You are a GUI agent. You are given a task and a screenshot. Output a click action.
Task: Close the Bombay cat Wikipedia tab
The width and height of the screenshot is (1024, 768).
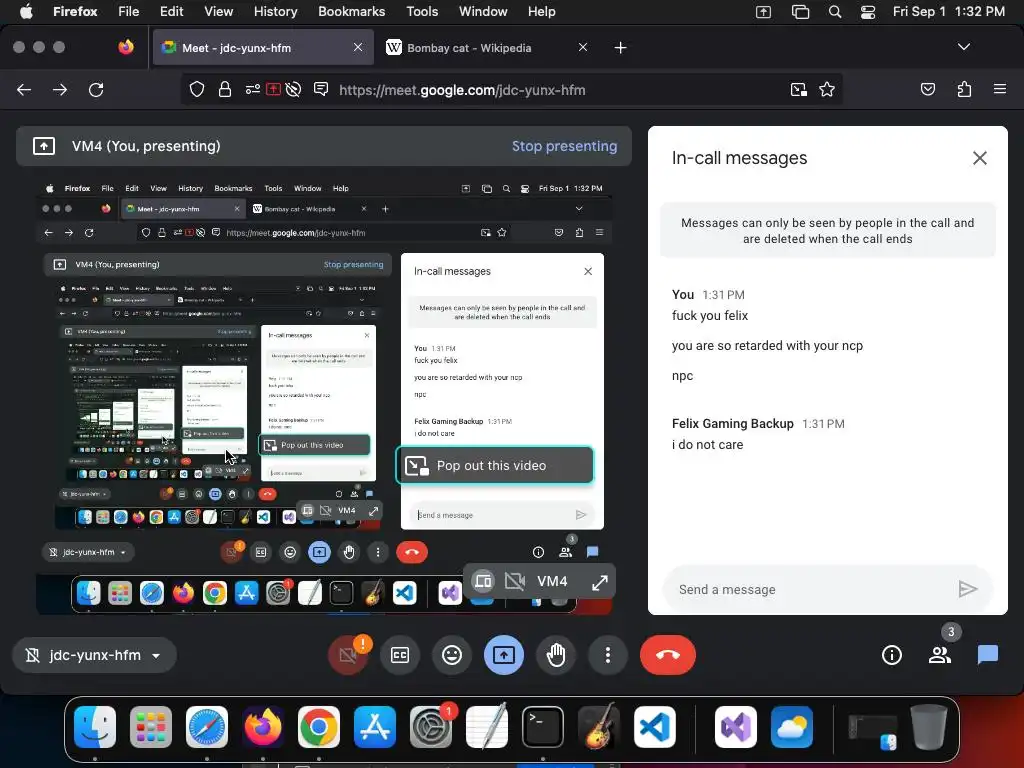(583, 47)
